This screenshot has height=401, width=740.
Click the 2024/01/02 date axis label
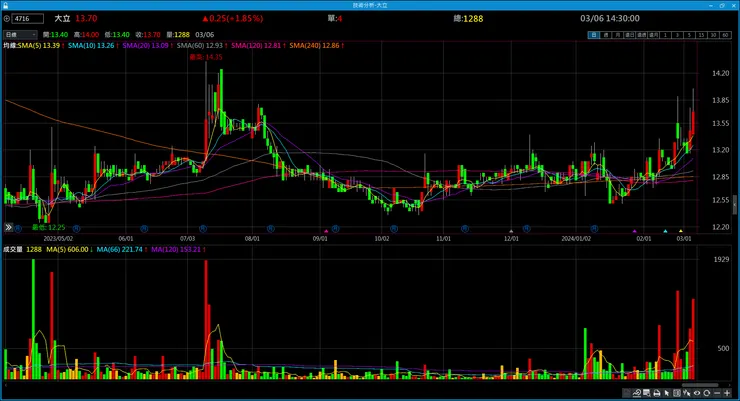576,239
